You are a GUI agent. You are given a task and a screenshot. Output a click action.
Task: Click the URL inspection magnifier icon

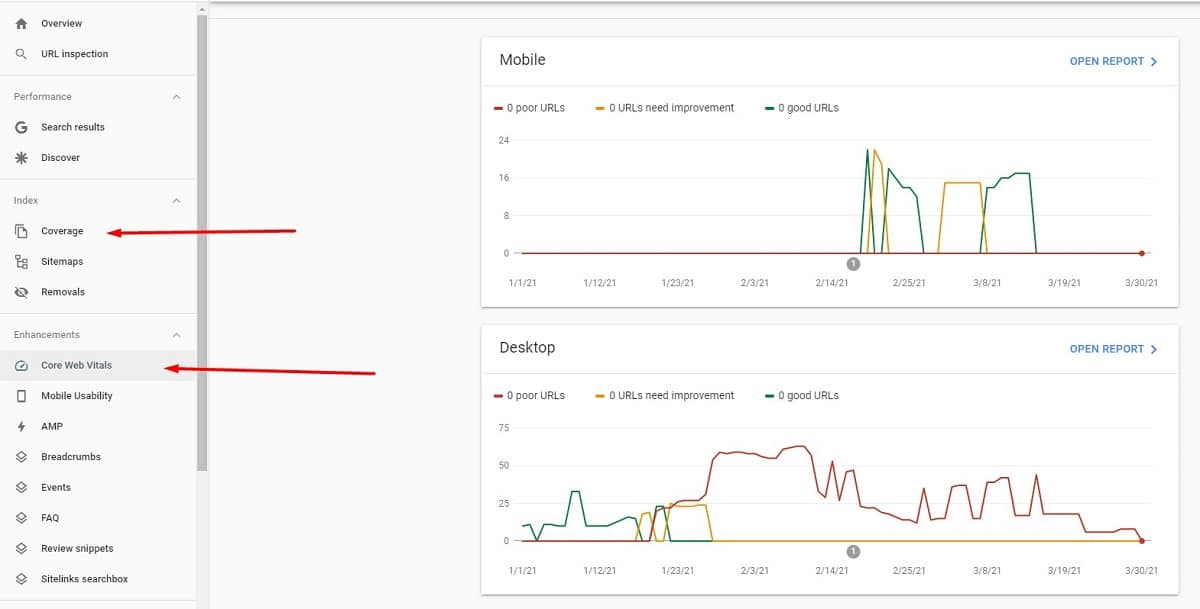(21, 54)
